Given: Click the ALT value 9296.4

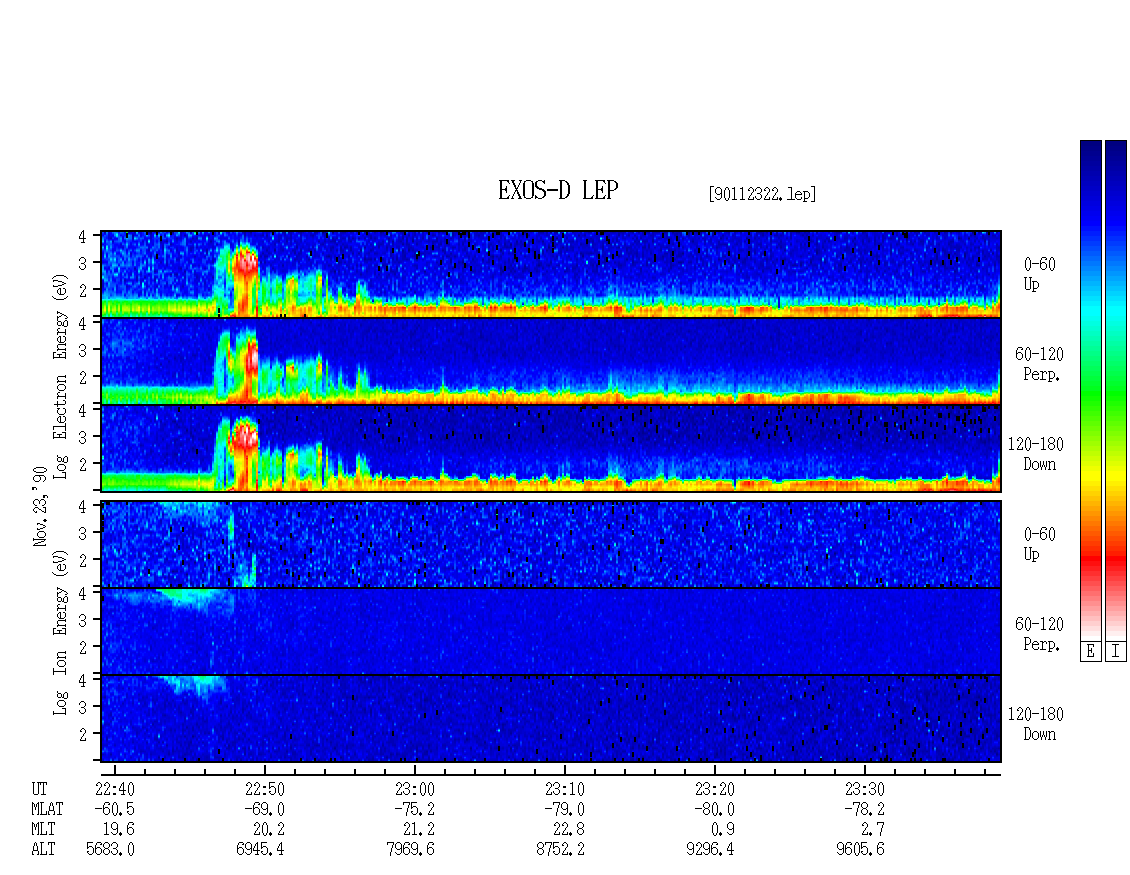Looking at the screenshot, I should pyautogui.click(x=710, y=850).
